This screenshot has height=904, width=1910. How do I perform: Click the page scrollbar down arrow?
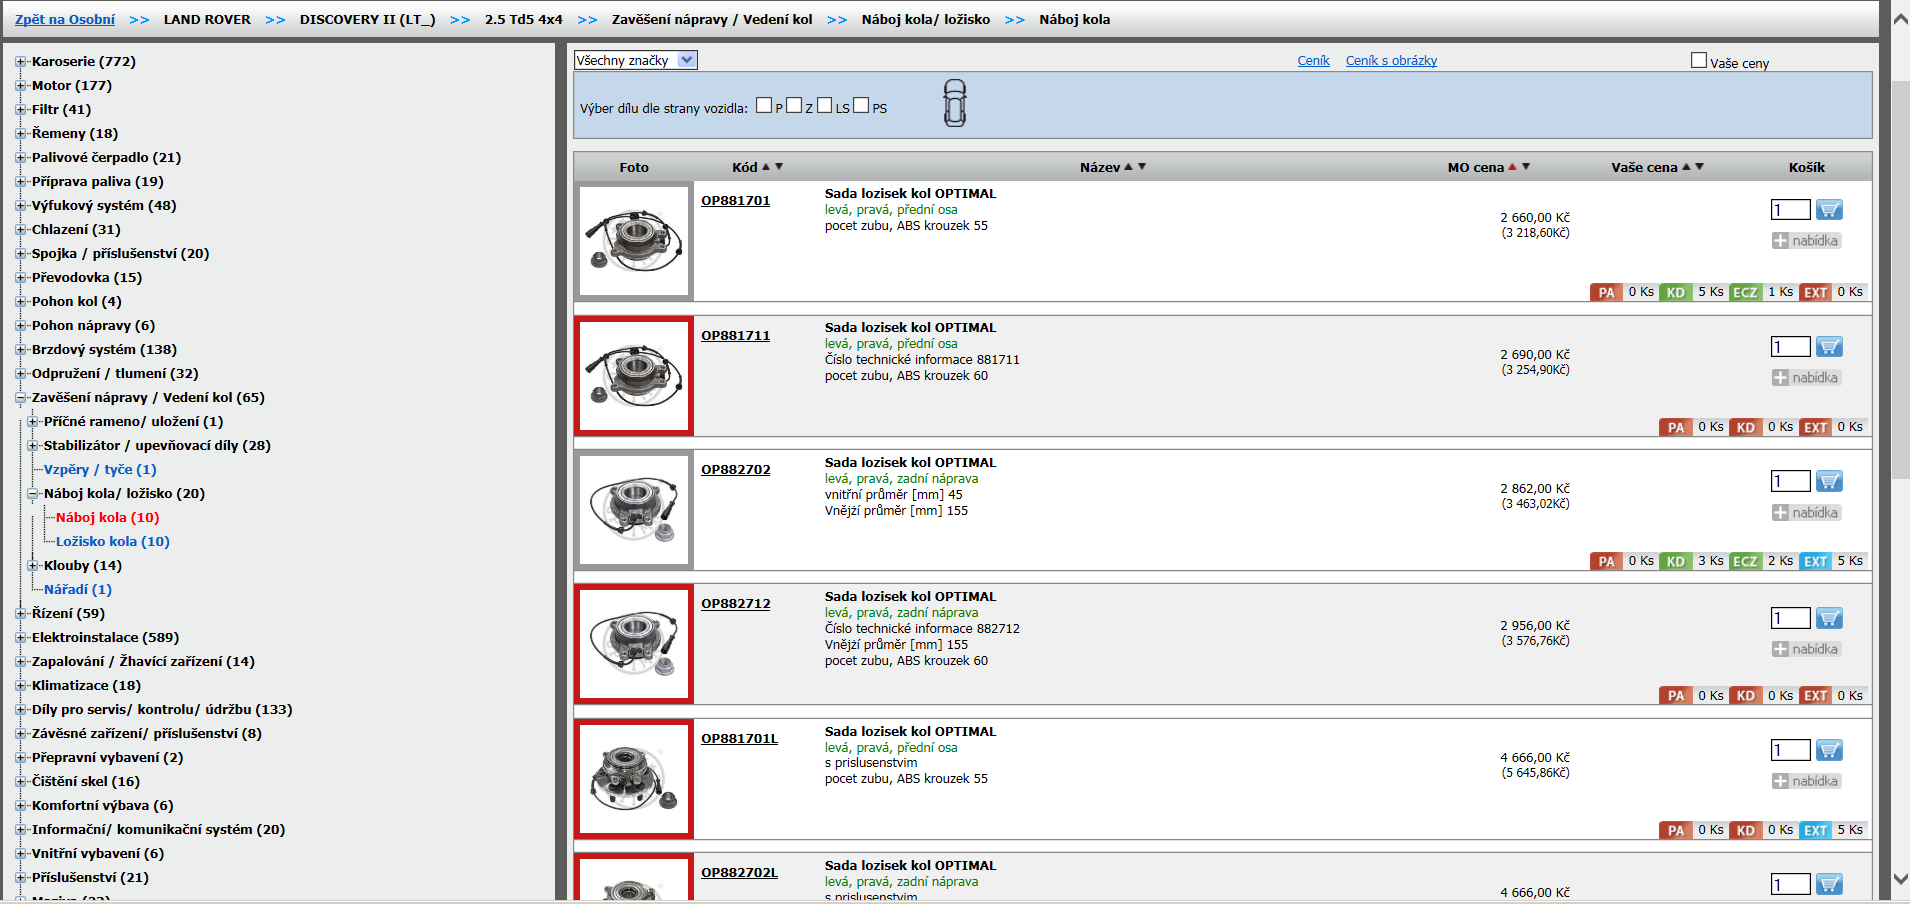click(x=1900, y=880)
